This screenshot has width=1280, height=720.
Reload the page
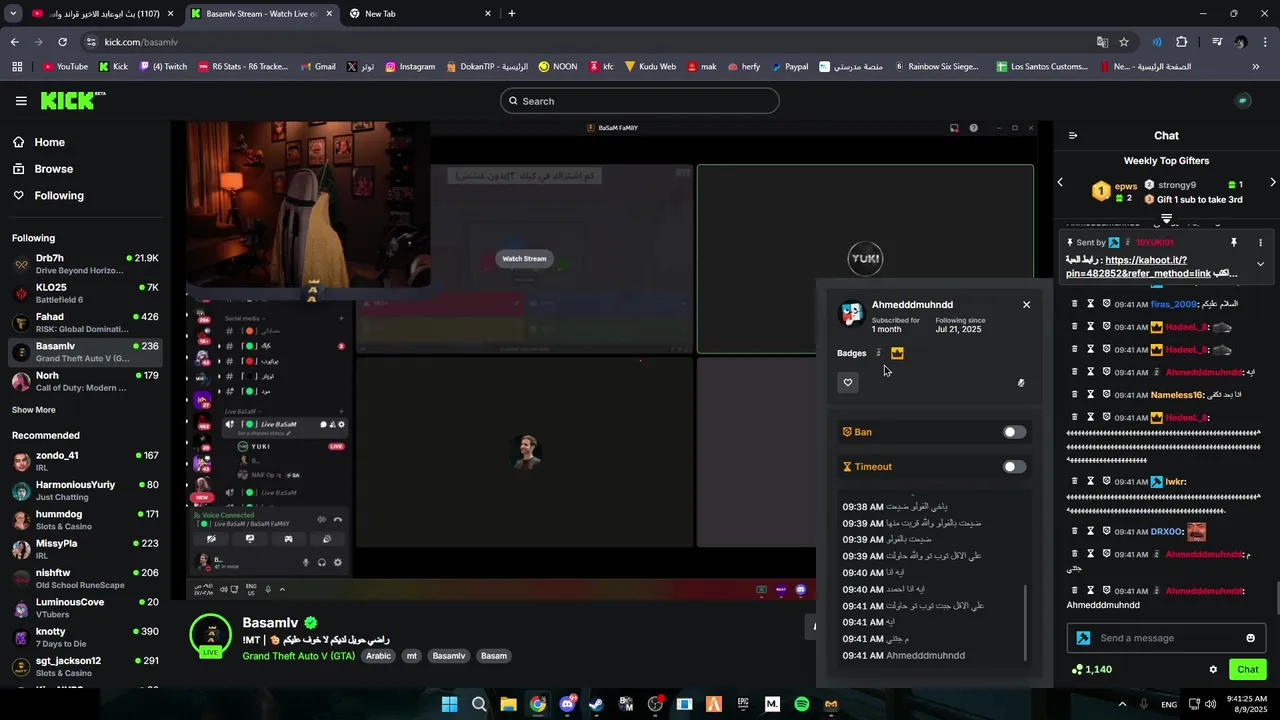click(x=62, y=42)
